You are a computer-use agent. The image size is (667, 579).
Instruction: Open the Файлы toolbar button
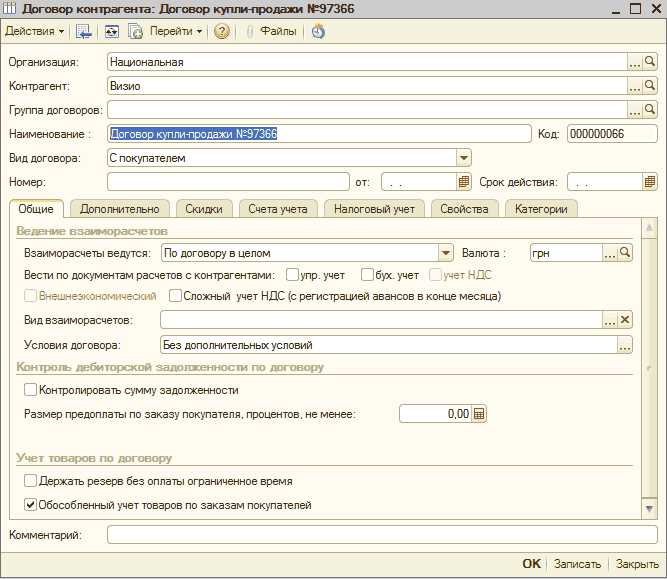pyautogui.click(x=272, y=31)
